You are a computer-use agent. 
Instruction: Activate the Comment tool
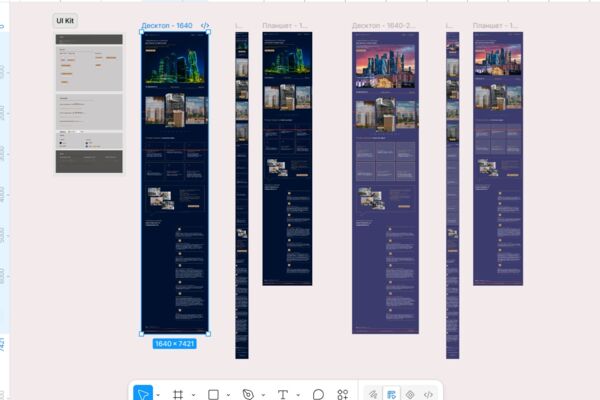[318, 394]
